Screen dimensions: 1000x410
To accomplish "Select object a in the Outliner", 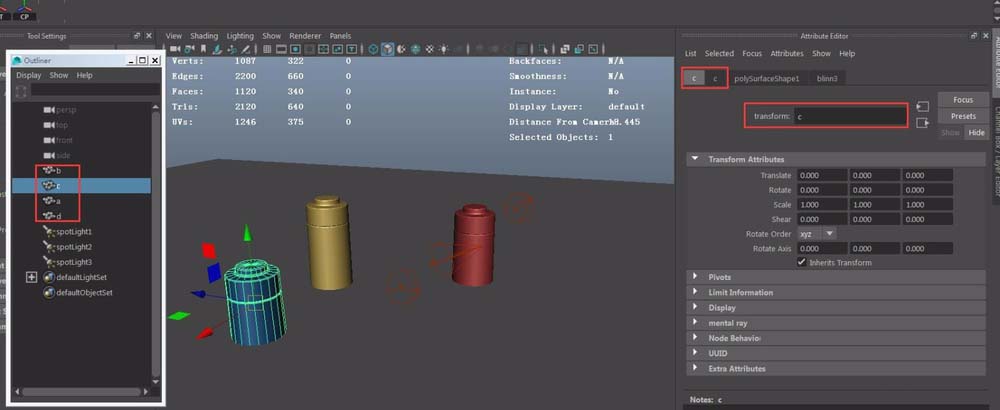I will tap(58, 201).
